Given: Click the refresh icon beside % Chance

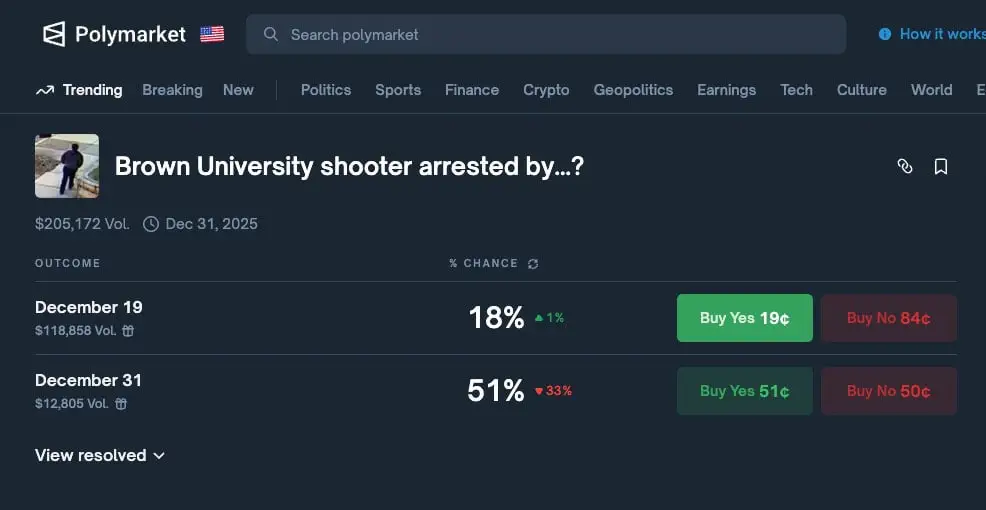Looking at the screenshot, I should click(533, 264).
